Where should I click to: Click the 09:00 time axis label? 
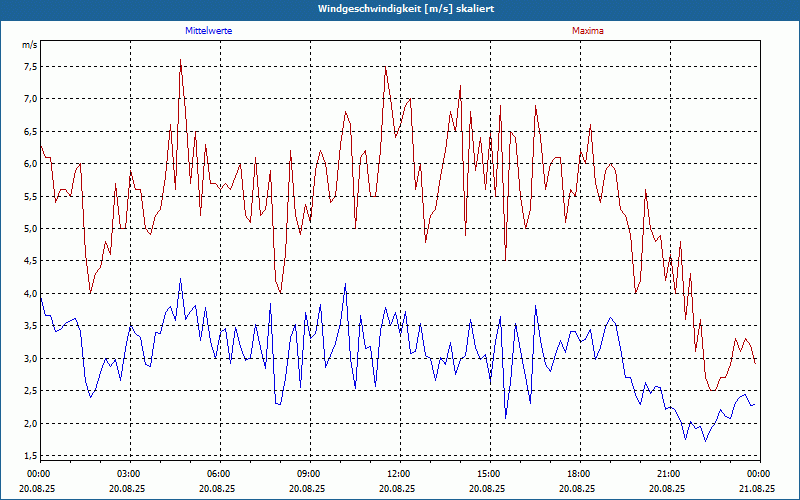click(307, 474)
